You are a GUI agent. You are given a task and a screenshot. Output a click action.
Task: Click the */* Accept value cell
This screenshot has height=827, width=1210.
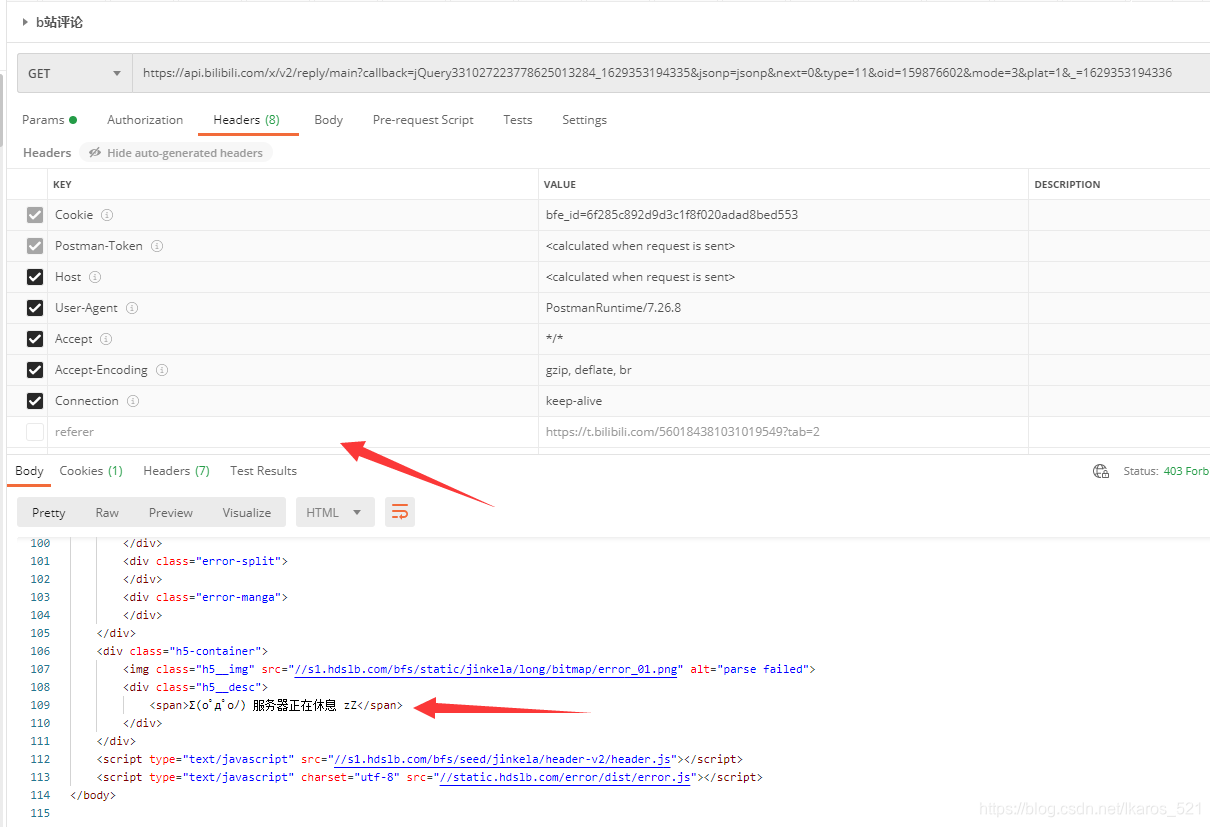tap(783, 339)
